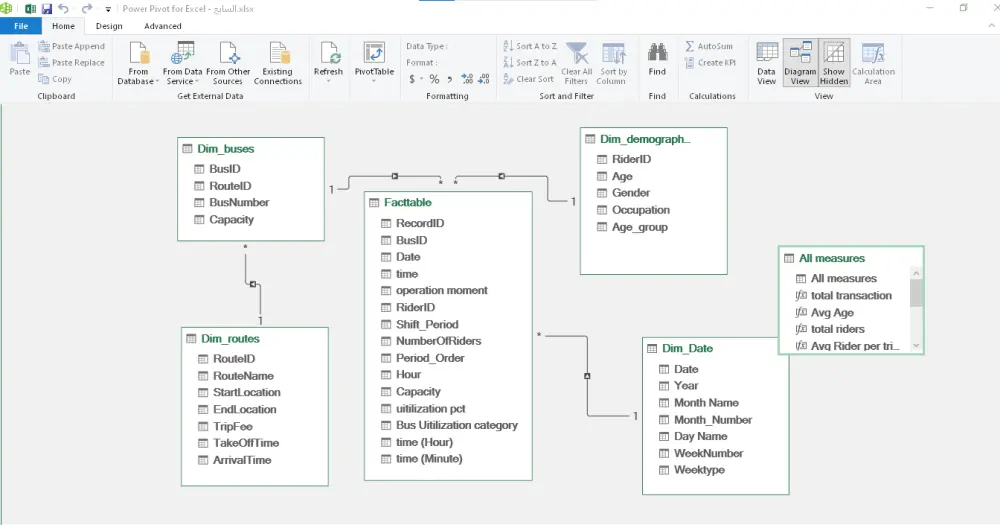Select the Dim_routes table header
1000x525 pixels.
pos(254,339)
